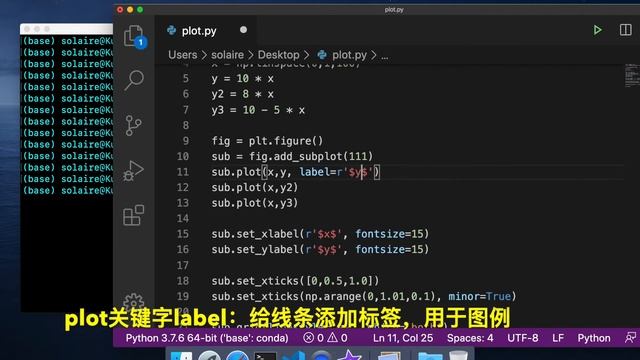Open the Desktop breadcrumb

click(278, 55)
